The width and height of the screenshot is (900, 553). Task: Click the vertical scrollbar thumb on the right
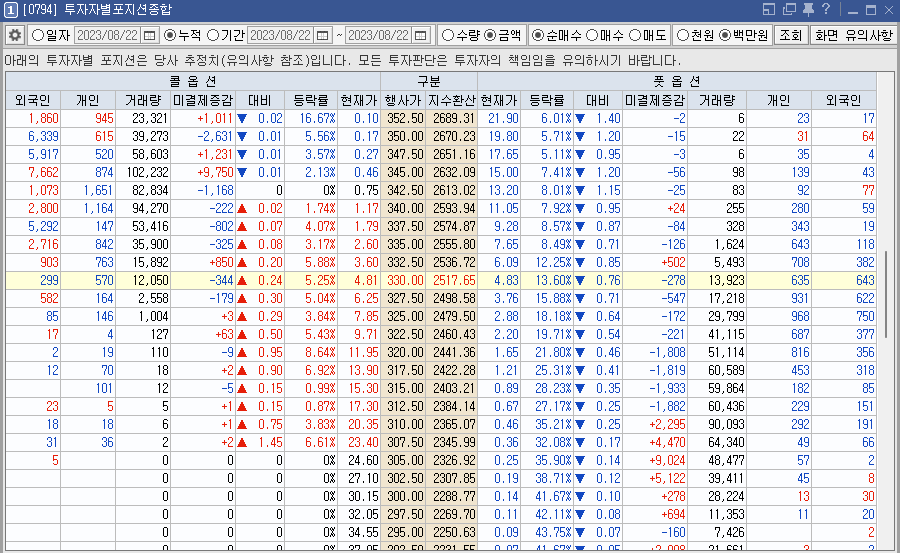coord(886,292)
